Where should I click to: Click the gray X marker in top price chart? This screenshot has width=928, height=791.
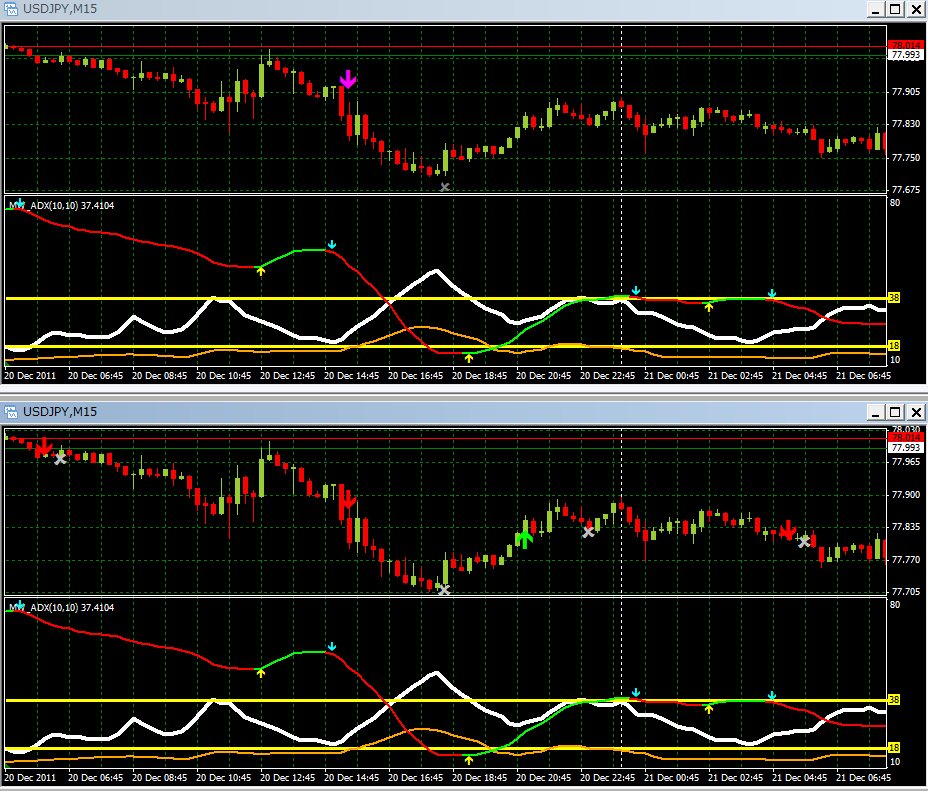[x=445, y=187]
